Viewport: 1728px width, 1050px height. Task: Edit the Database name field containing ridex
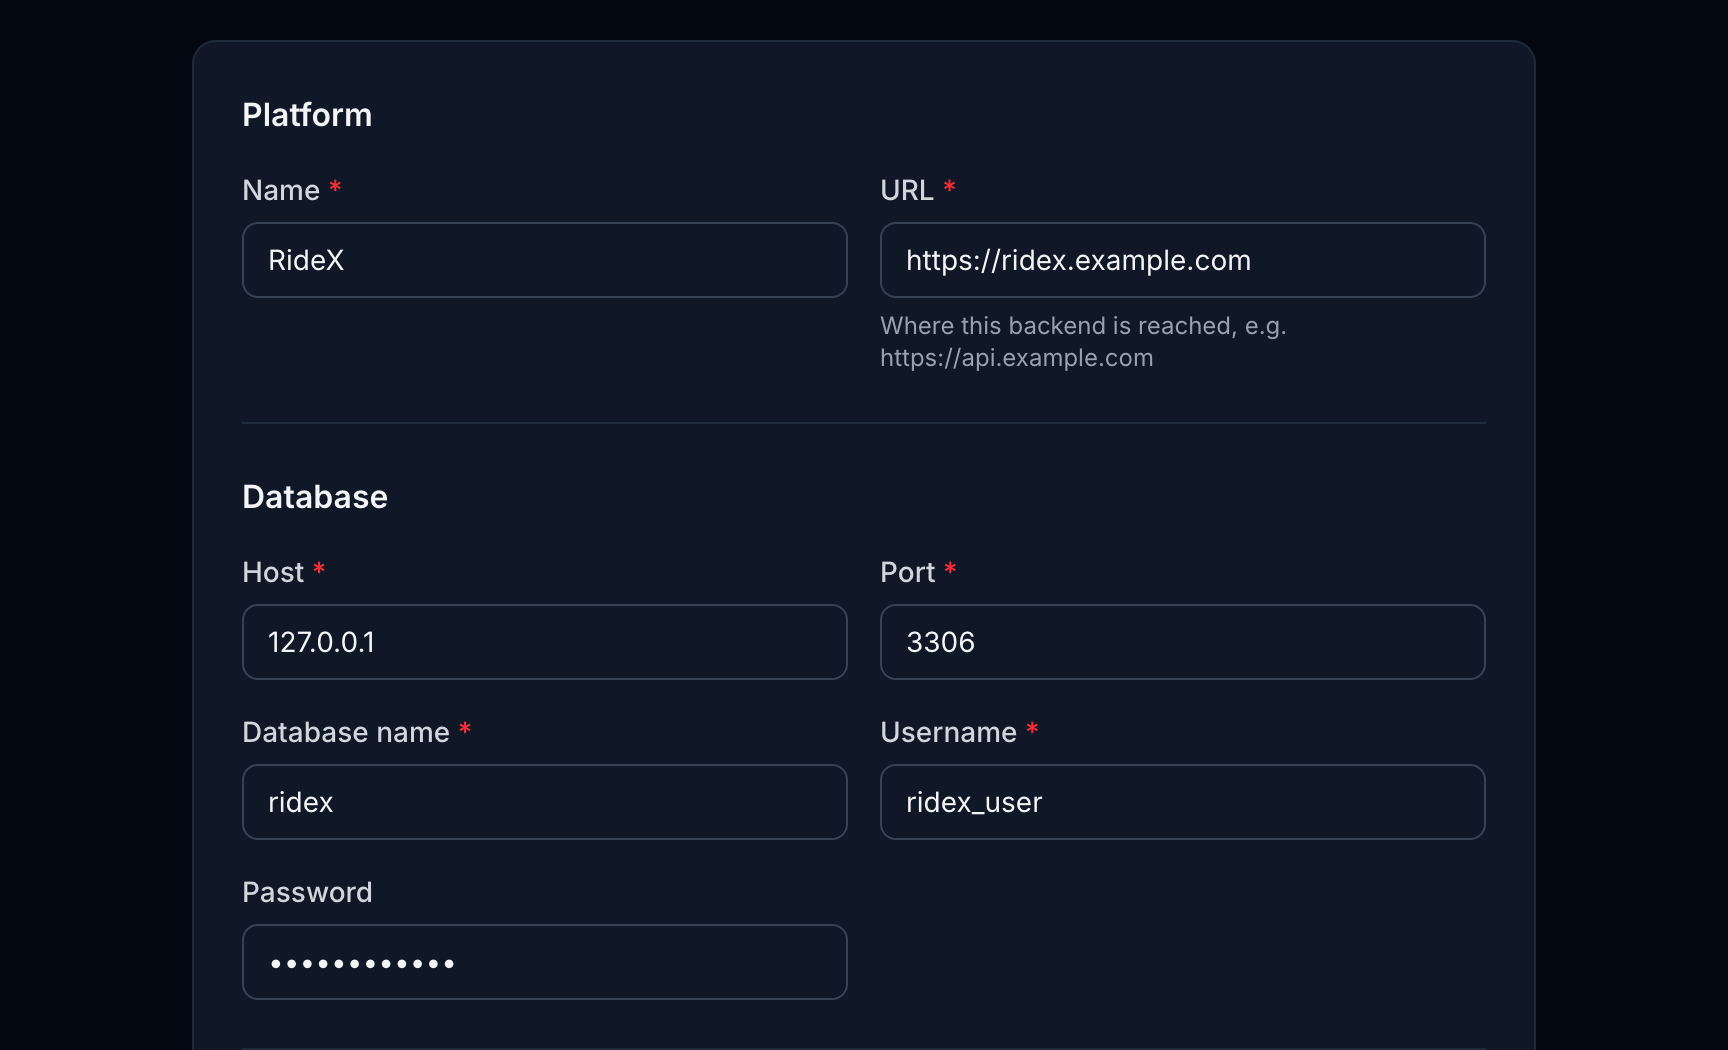(x=544, y=802)
